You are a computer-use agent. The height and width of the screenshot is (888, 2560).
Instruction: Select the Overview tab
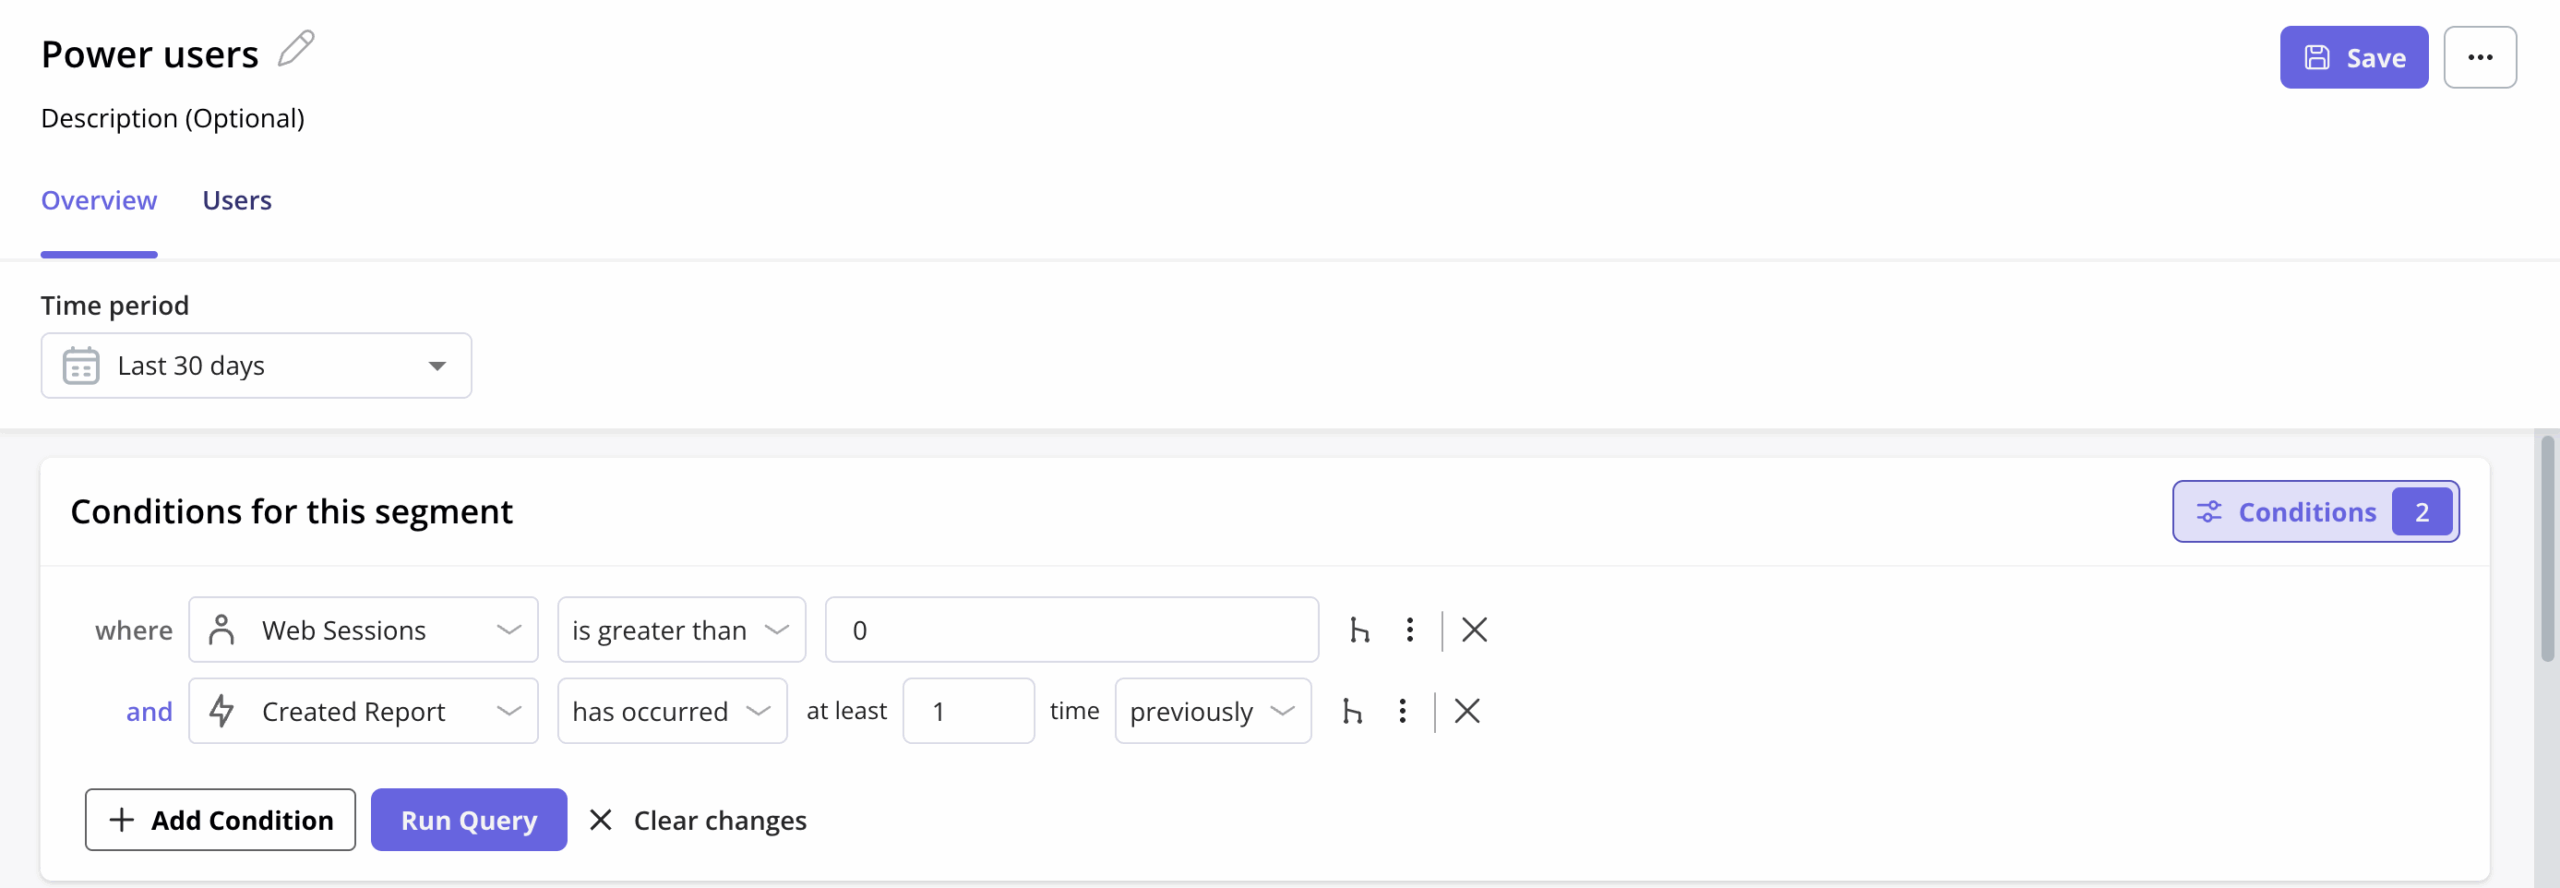point(98,200)
